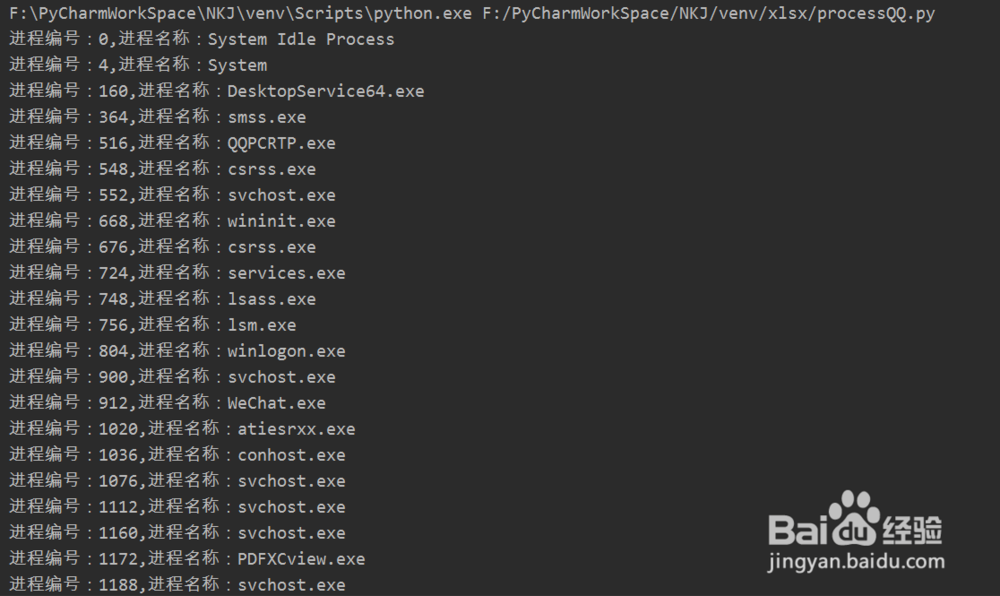Viewport: 1000px width, 596px height.
Task: Click the conhost.exe output line
Action: (177, 455)
